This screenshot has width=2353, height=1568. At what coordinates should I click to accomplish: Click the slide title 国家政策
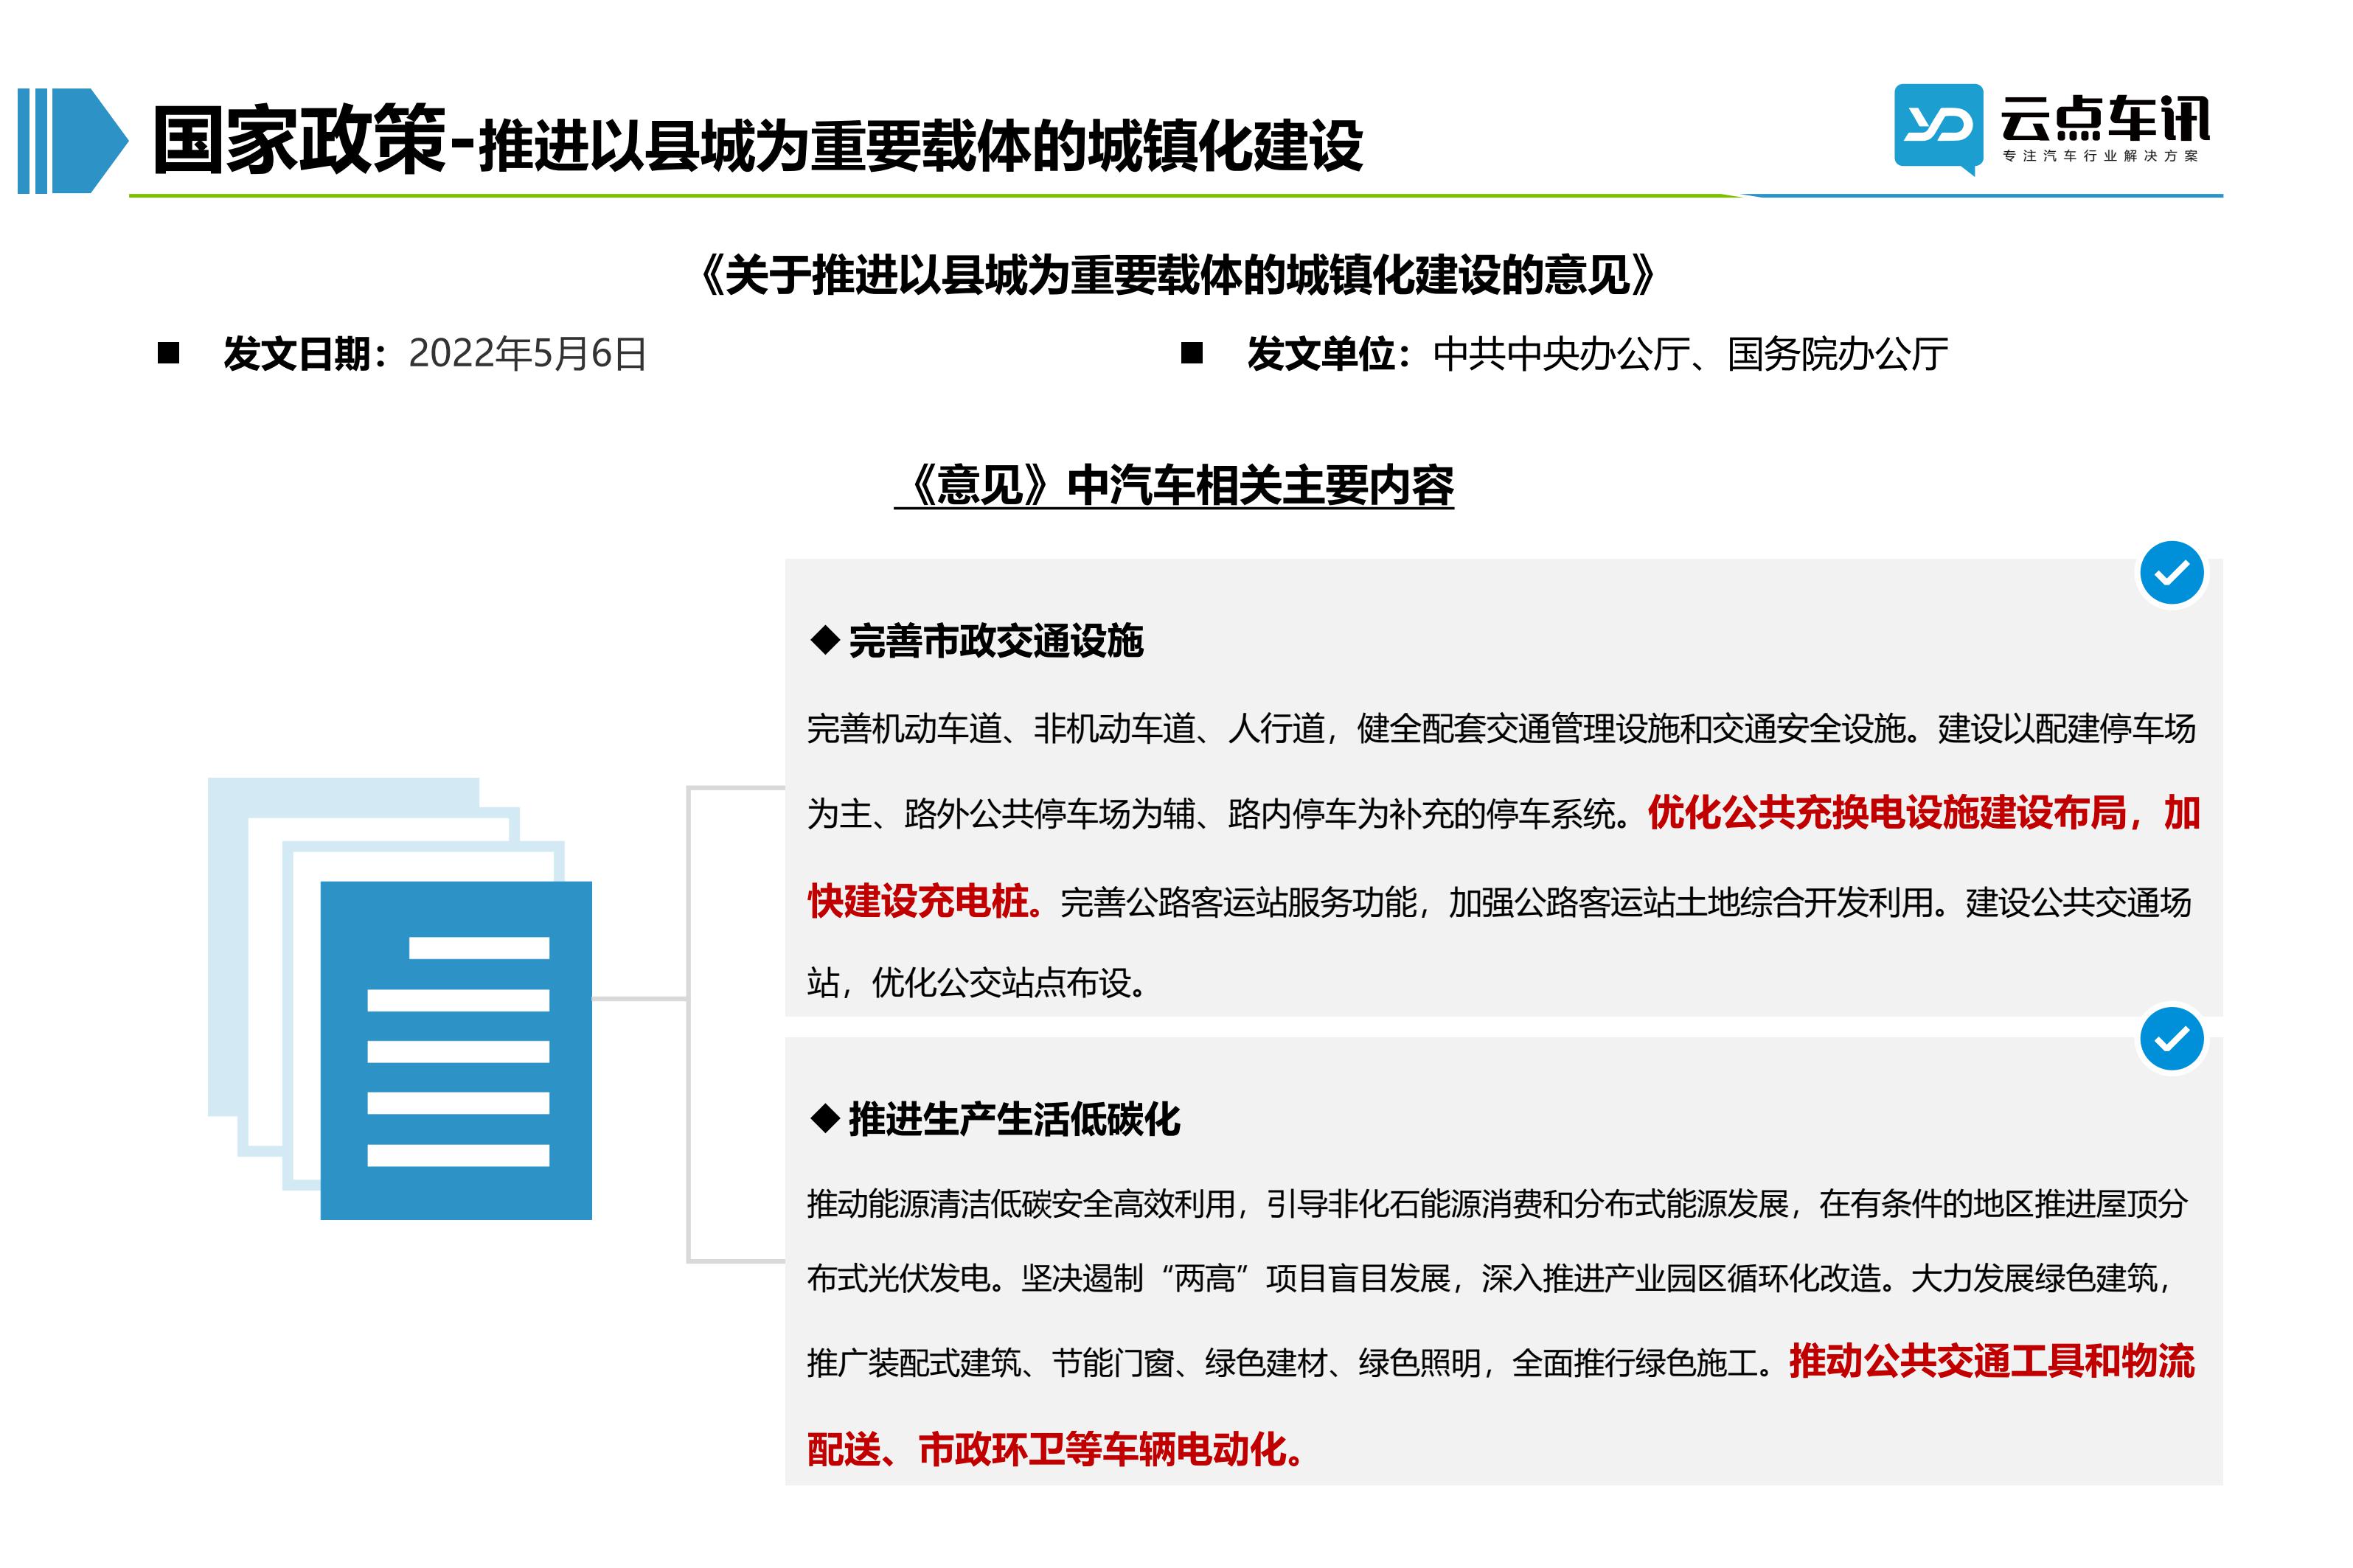[298, 141]
